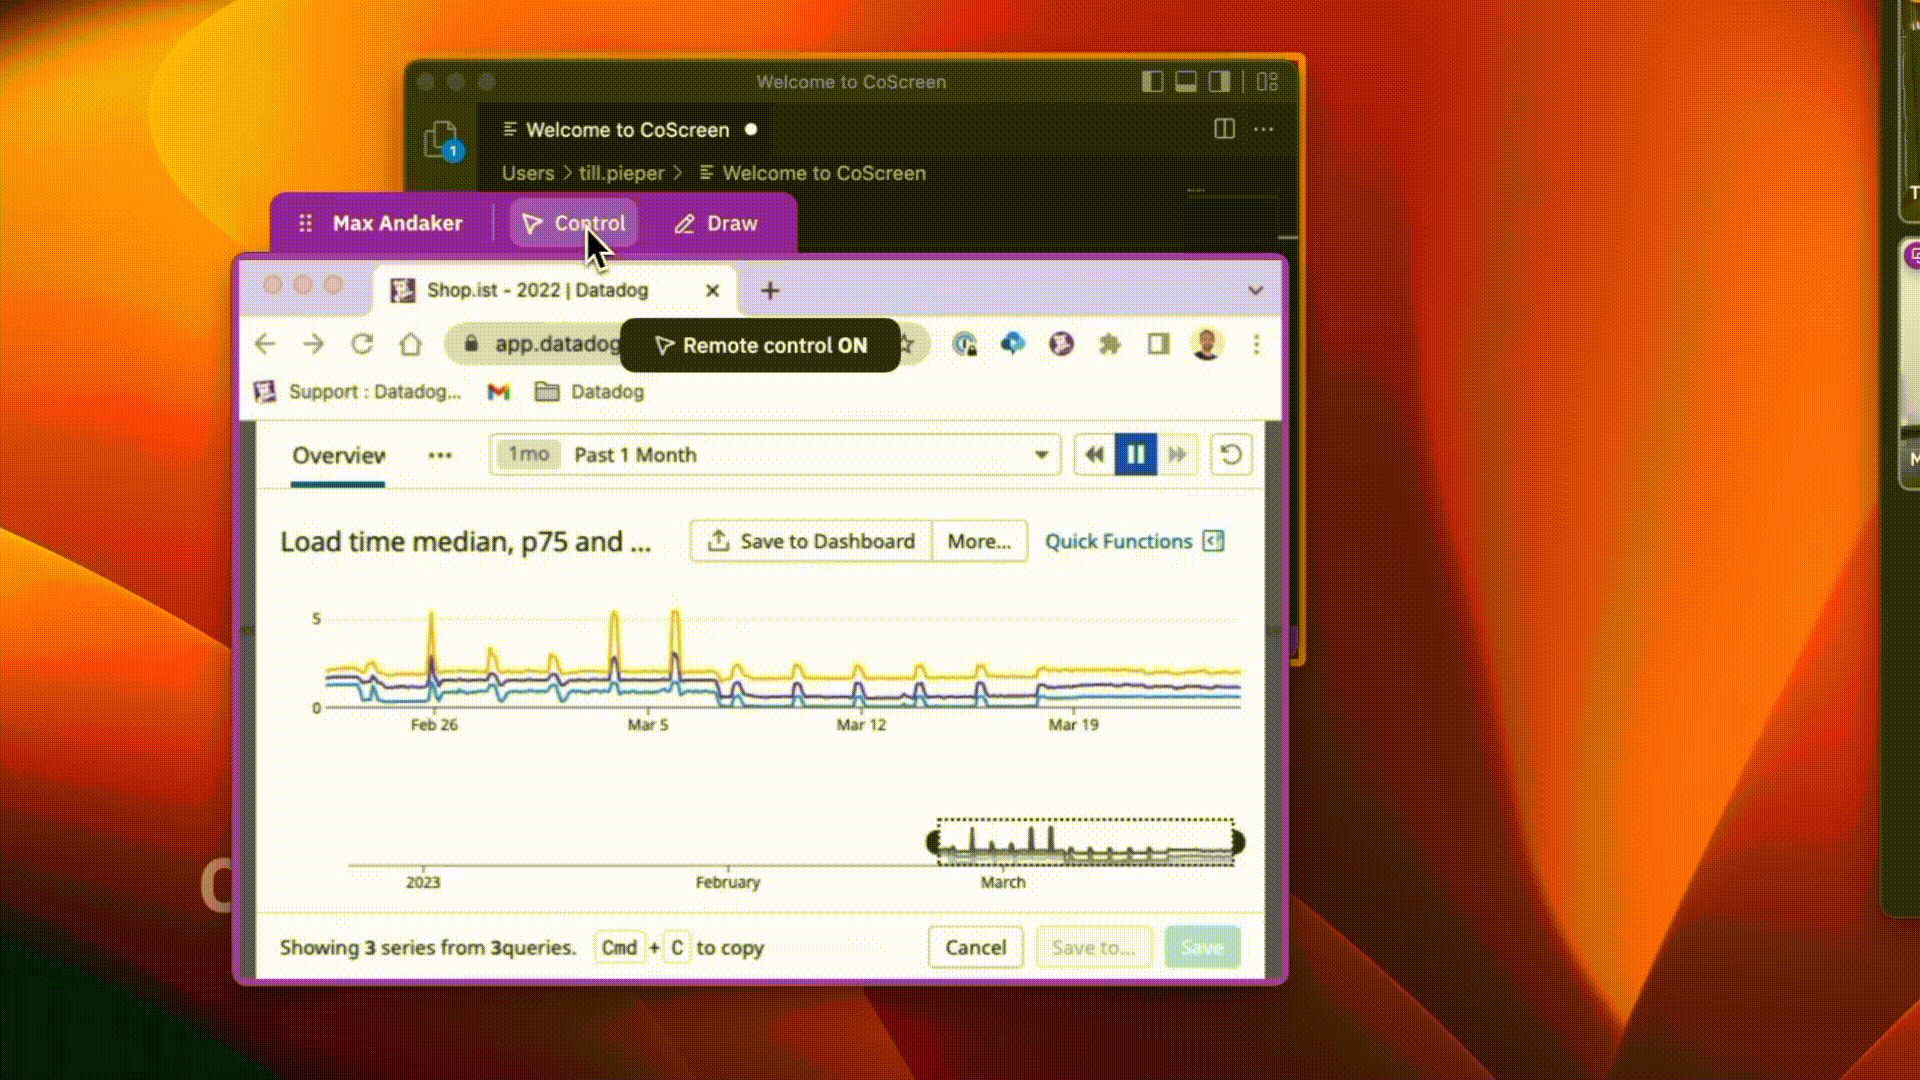Close the Shop.ist Datadog browser tab
The height and width of the screenshot is (1080, 1920).
(x=712, y=290)
